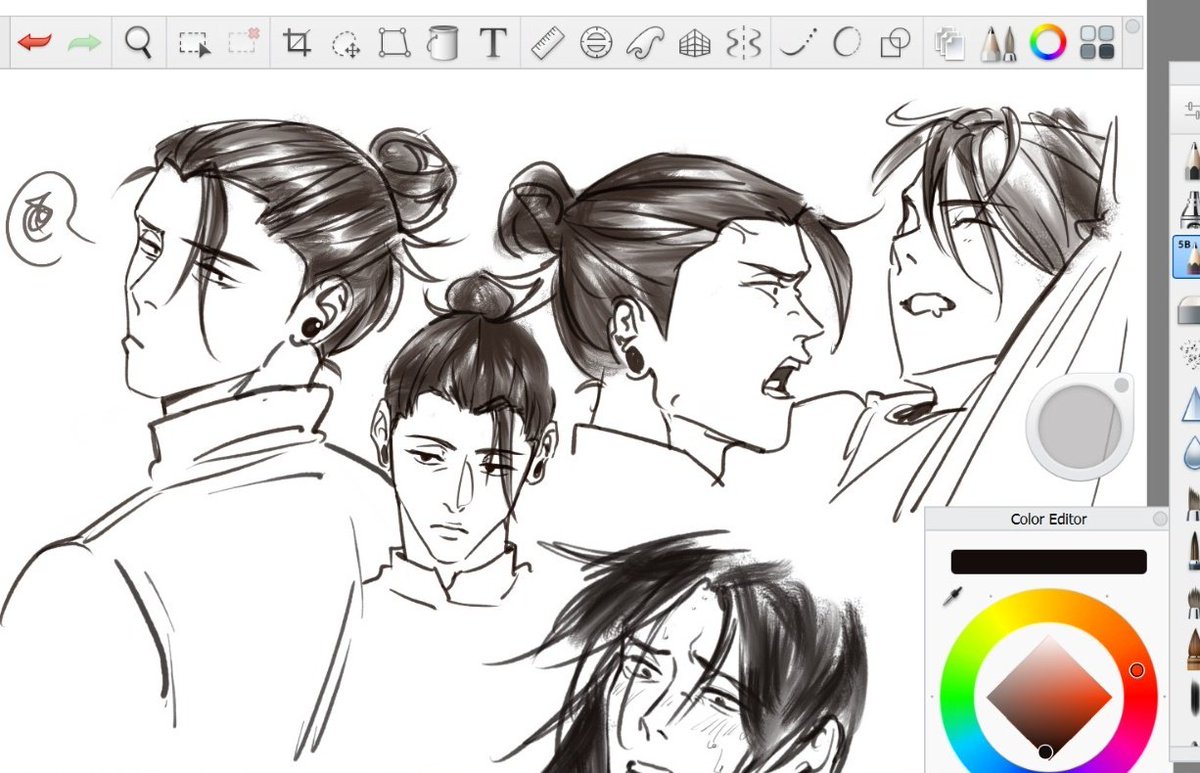The height and width of the screenshot is (773, 1200).
Task: Click the hue ring handle on red
Action: 1137,671
